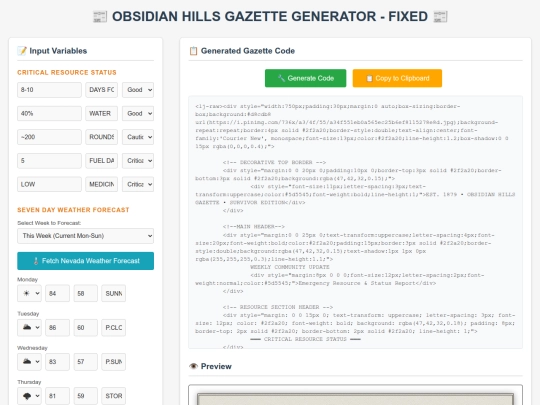Open Wednesday weather icon dropdown
The width and height of the screenshot is (540, 405).
click(x=29, y=362)
